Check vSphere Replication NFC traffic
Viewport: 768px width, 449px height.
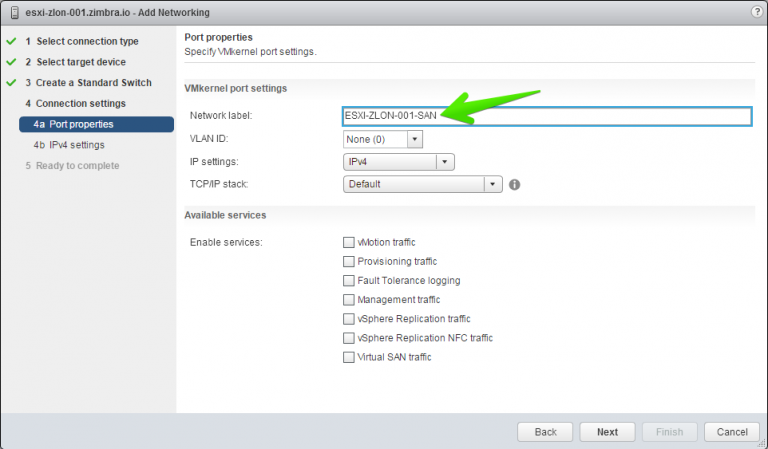coord(349,338)
